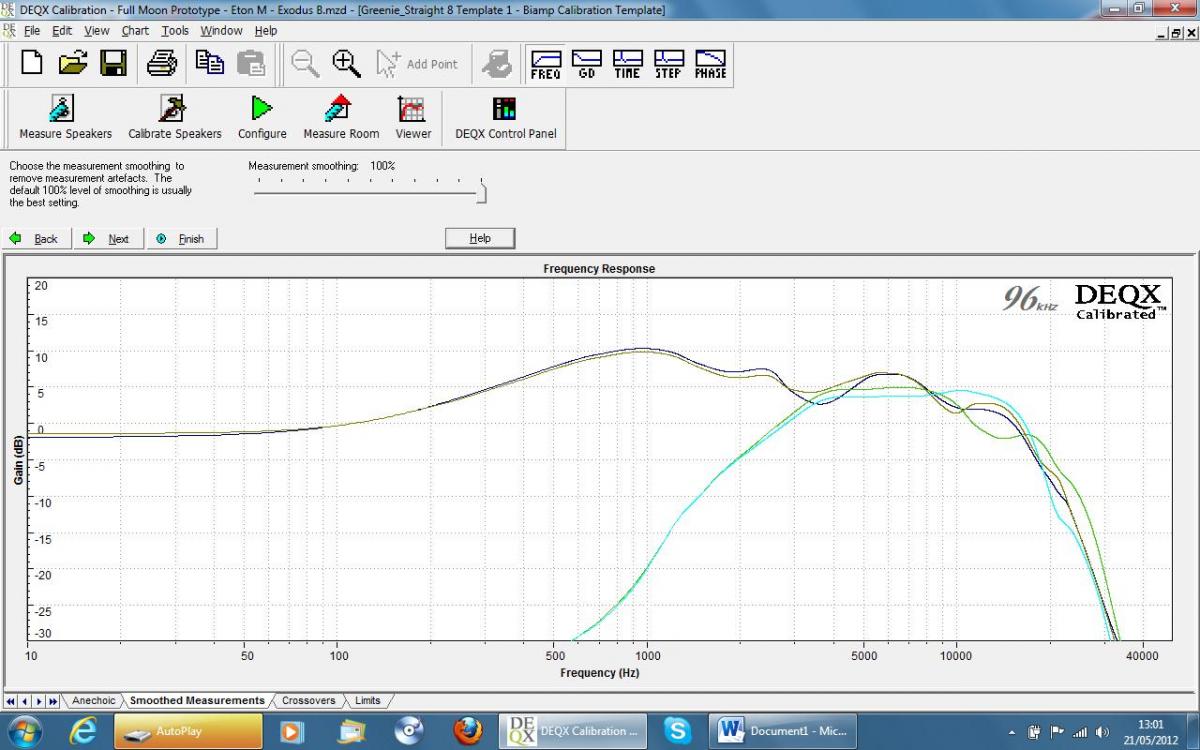Switch to GD group delay chart
Screen dimensions: 1200x750
tap(587, 65)
